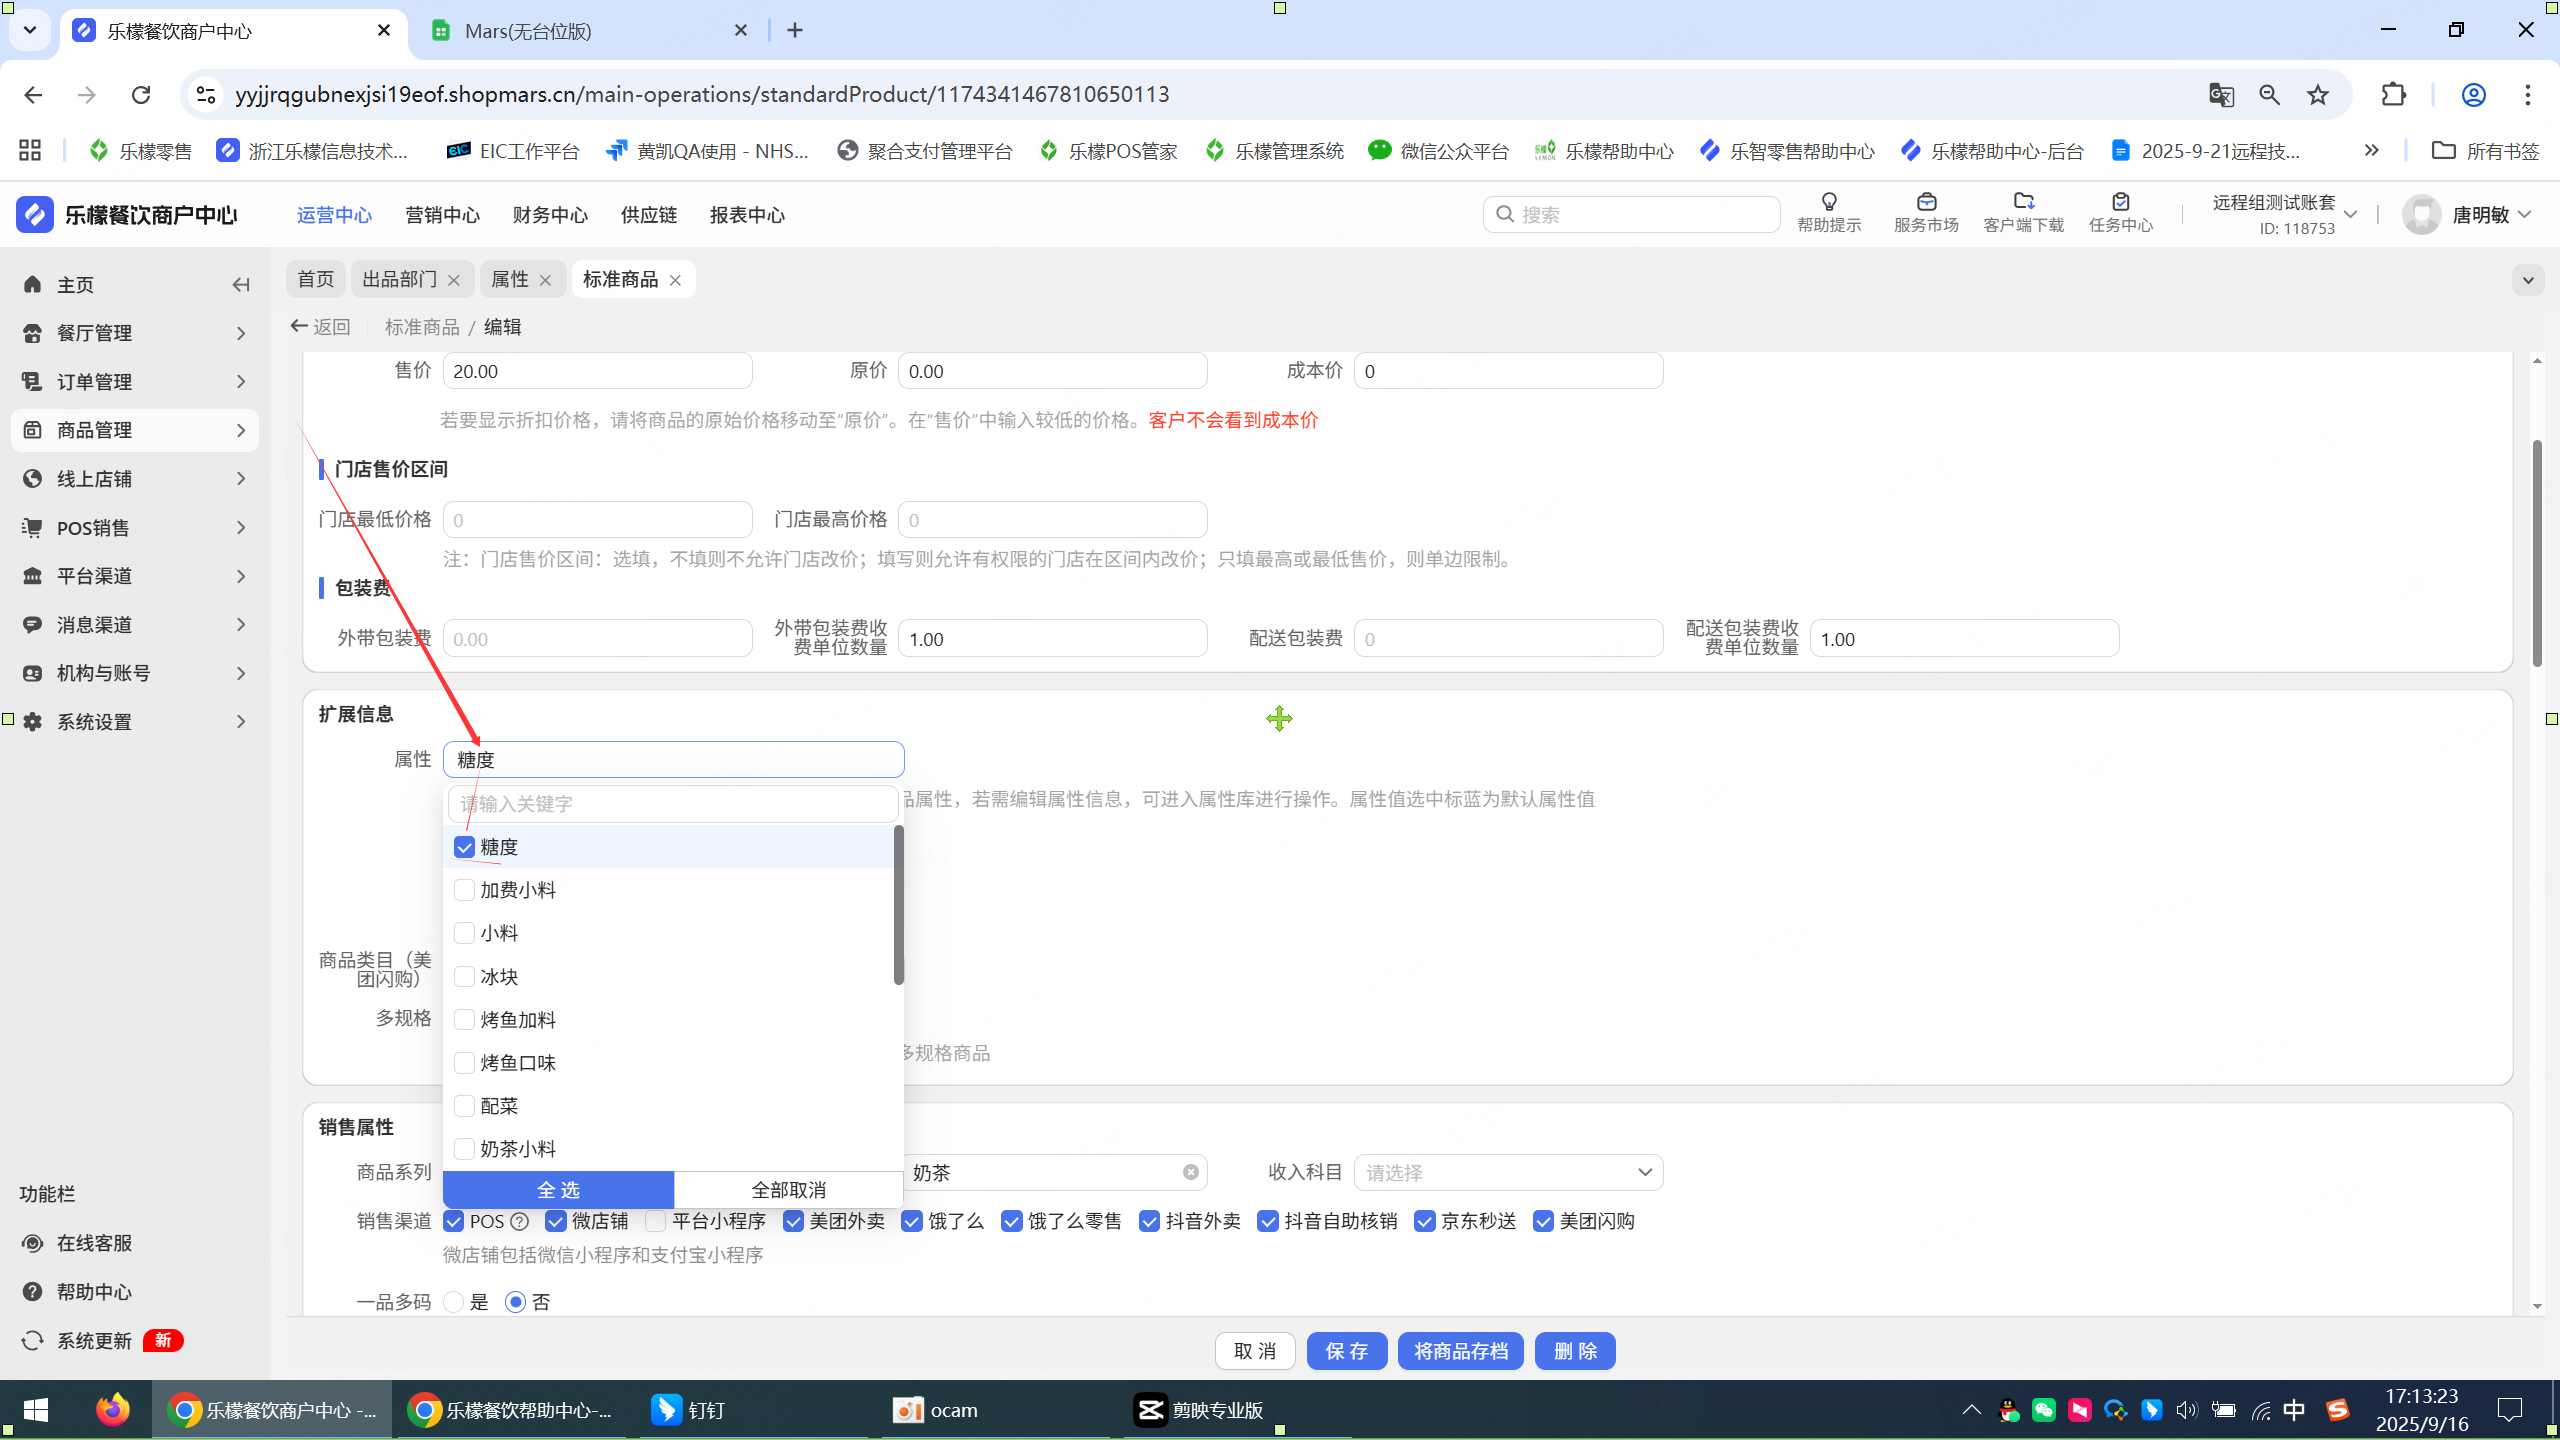Expand the tab list chevron at right
This screenshot has height=1440, width=2560.
pos(2528,280)
